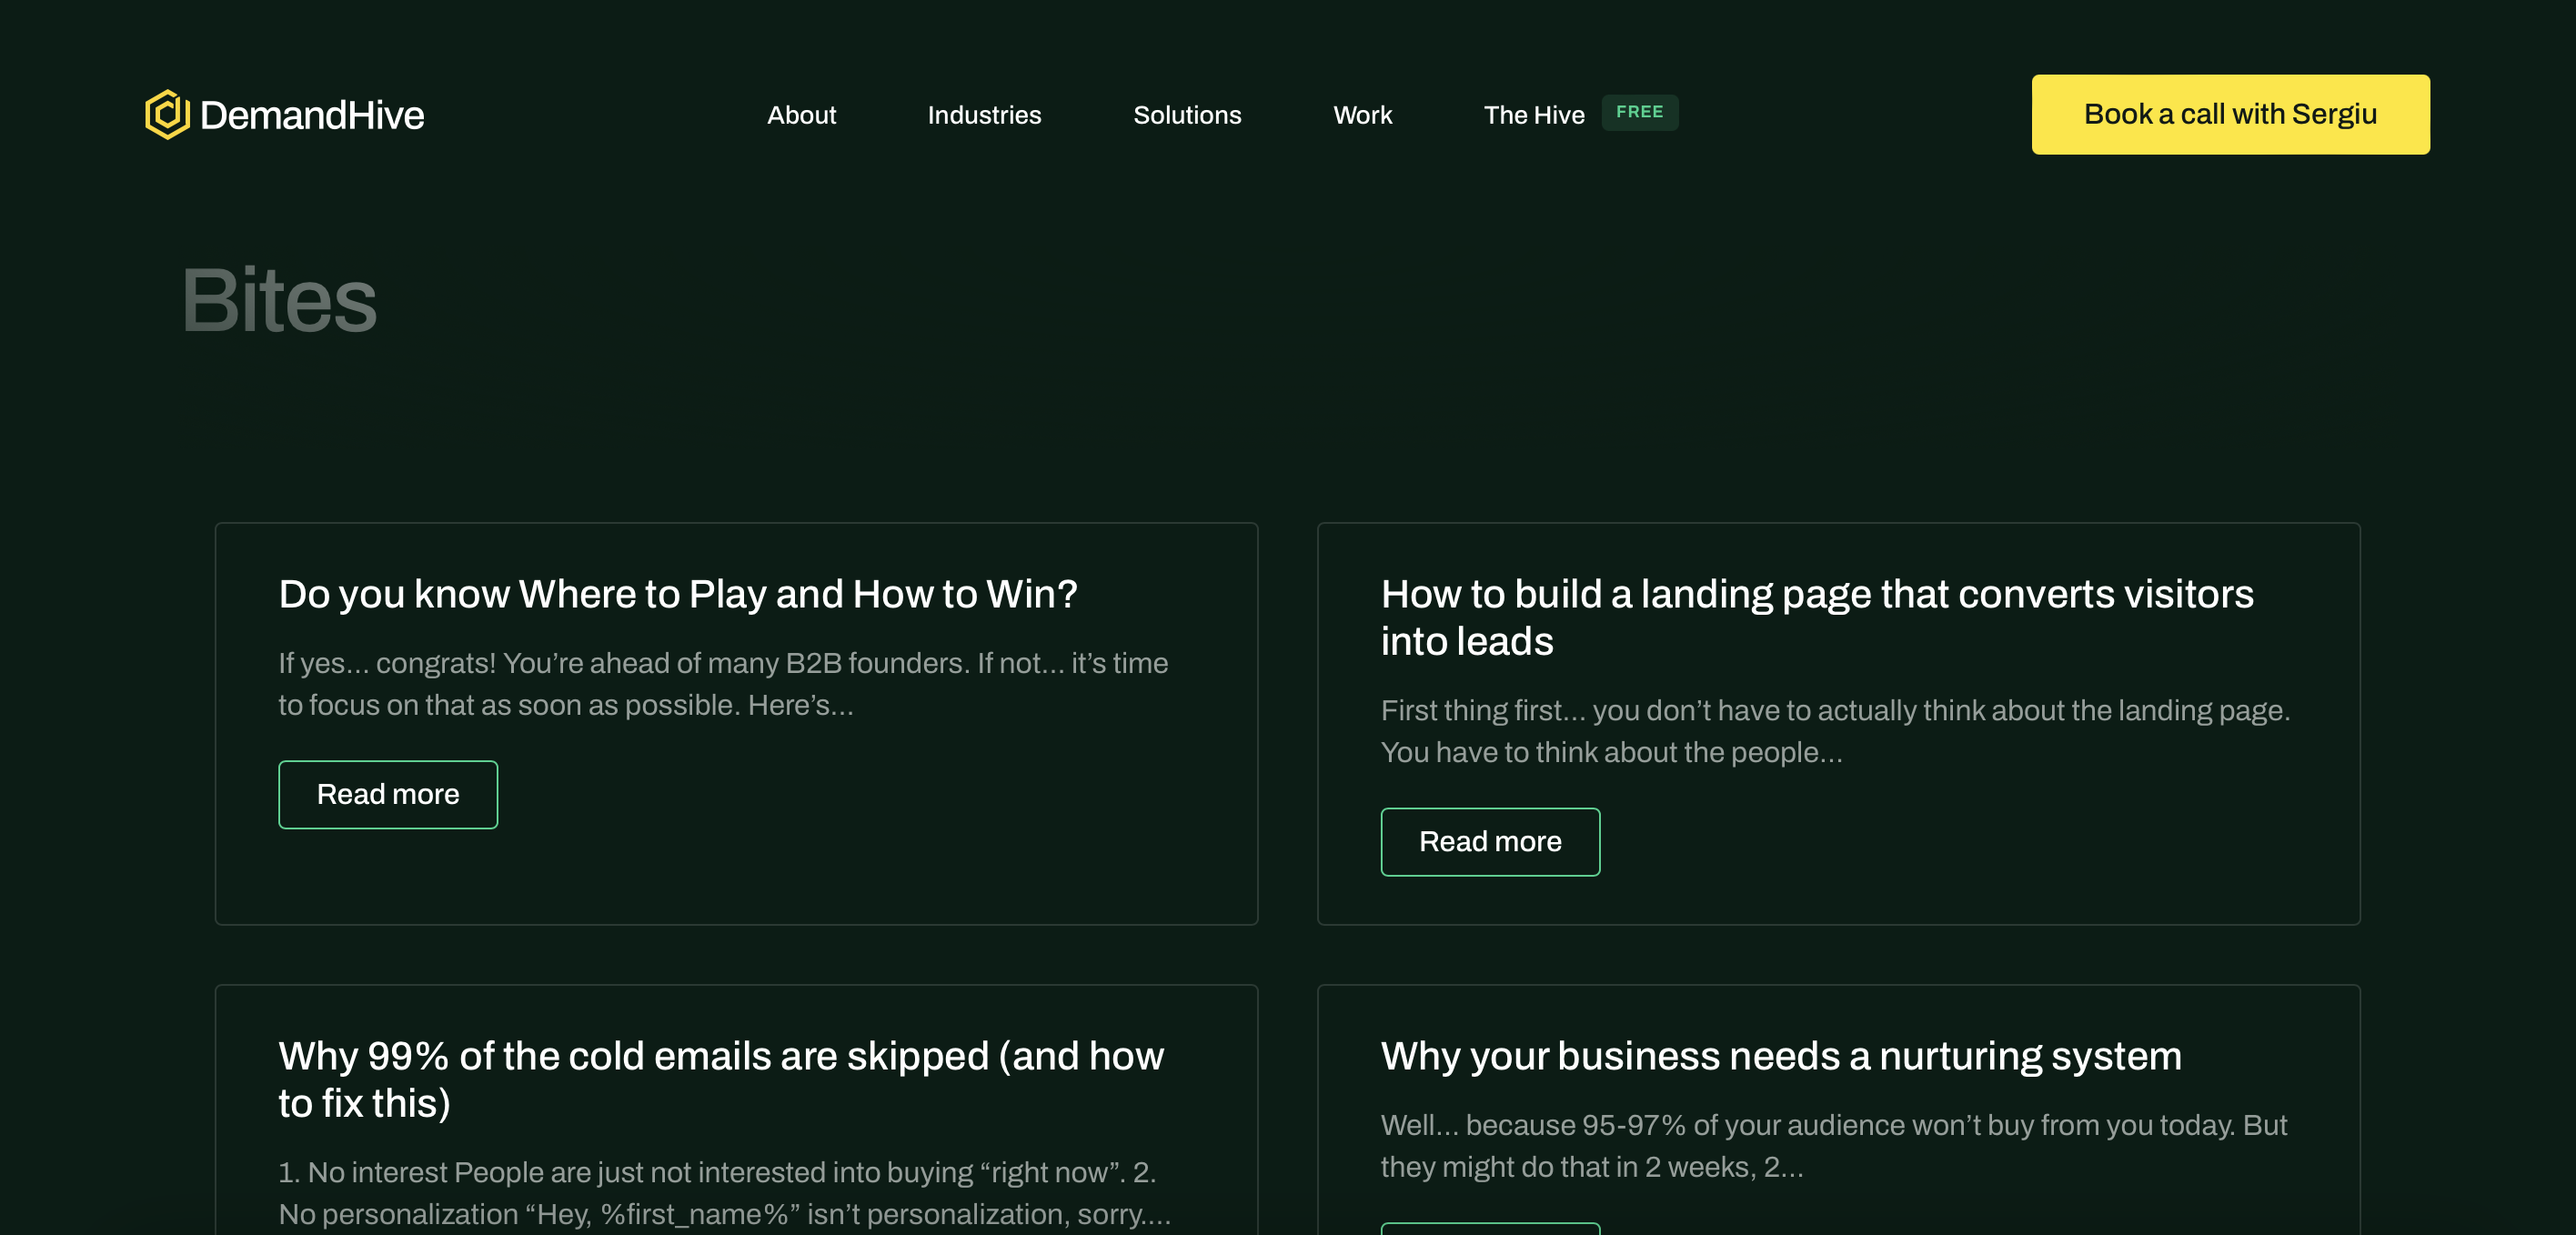Go to the Work page

point(1362,115)
